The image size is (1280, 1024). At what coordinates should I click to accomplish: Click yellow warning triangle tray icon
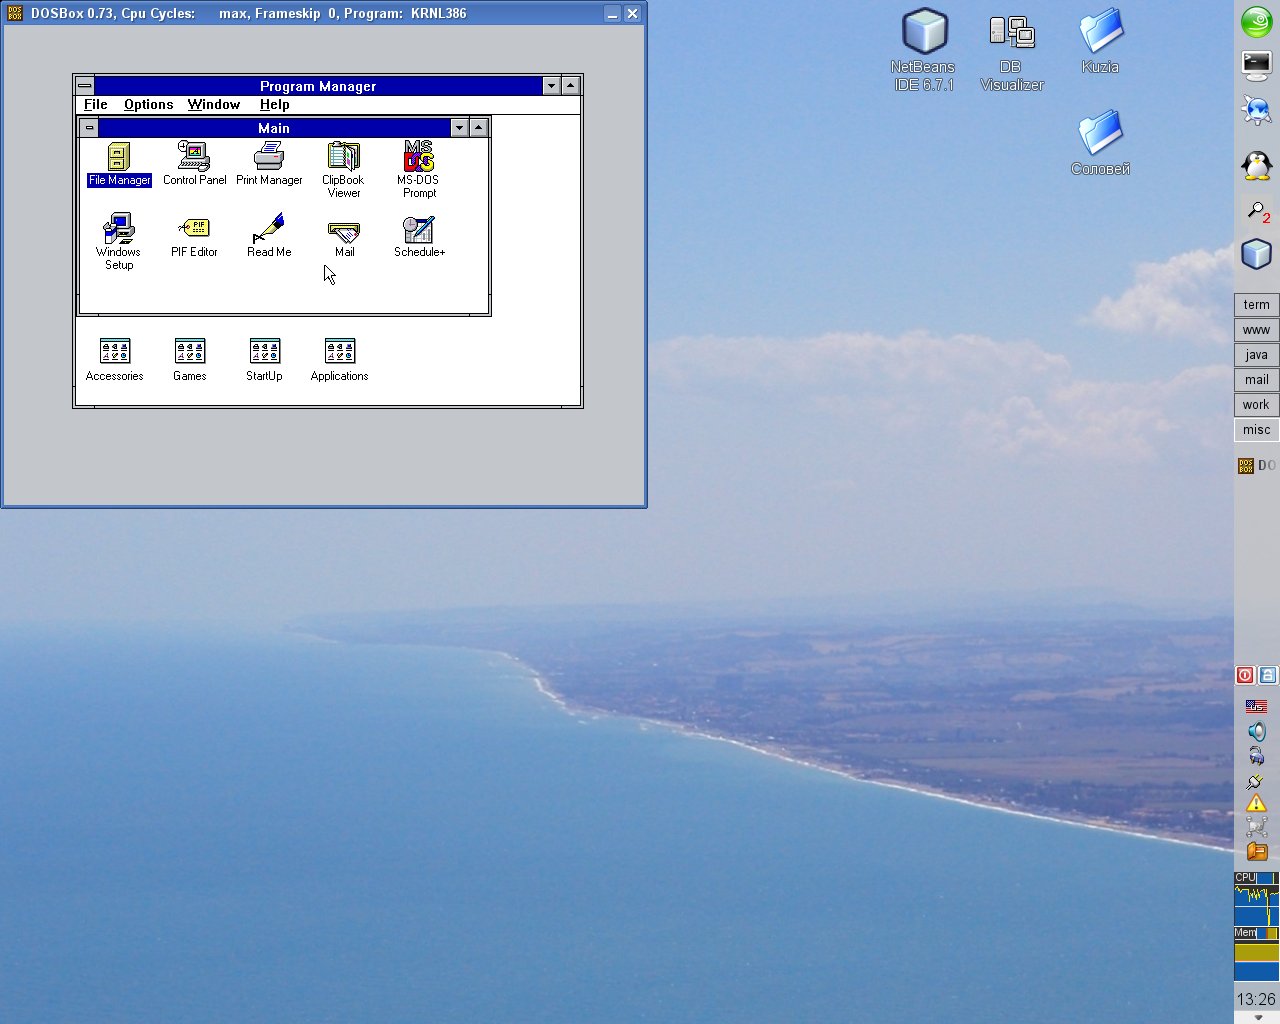pyautogui.click(x=1257, y=804)
